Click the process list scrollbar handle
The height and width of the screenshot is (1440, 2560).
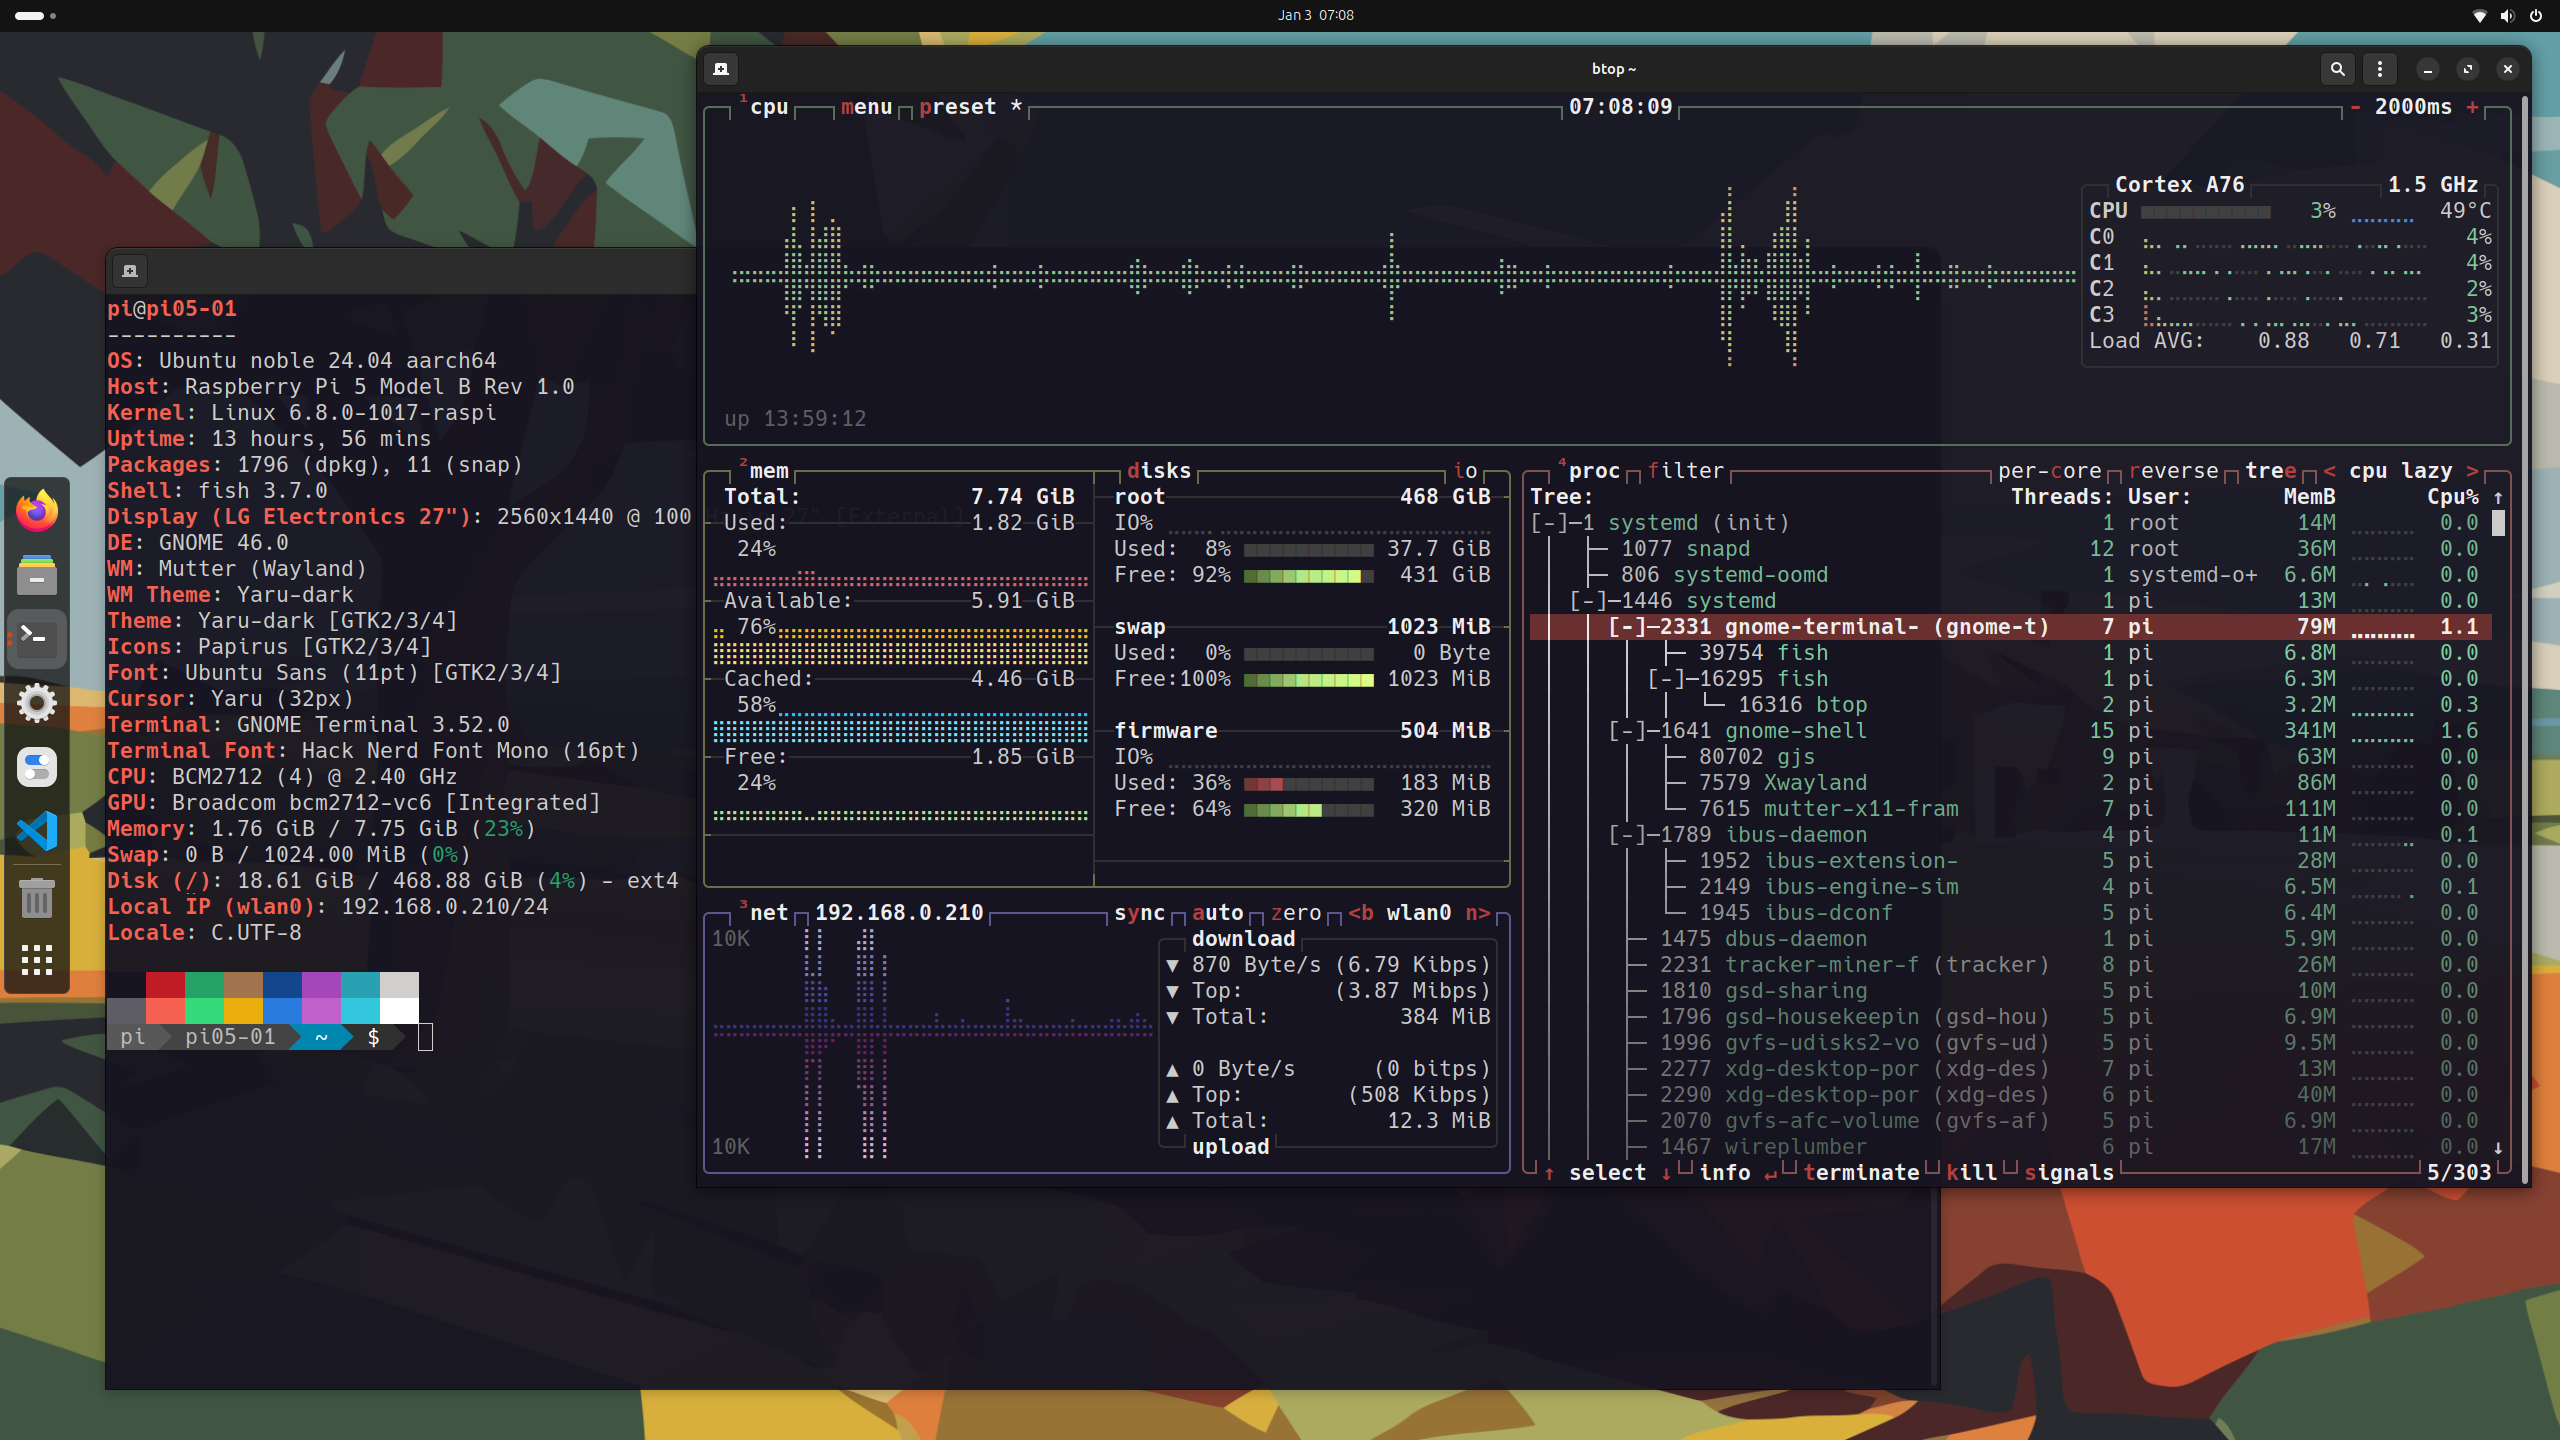tap(2498, 523)
